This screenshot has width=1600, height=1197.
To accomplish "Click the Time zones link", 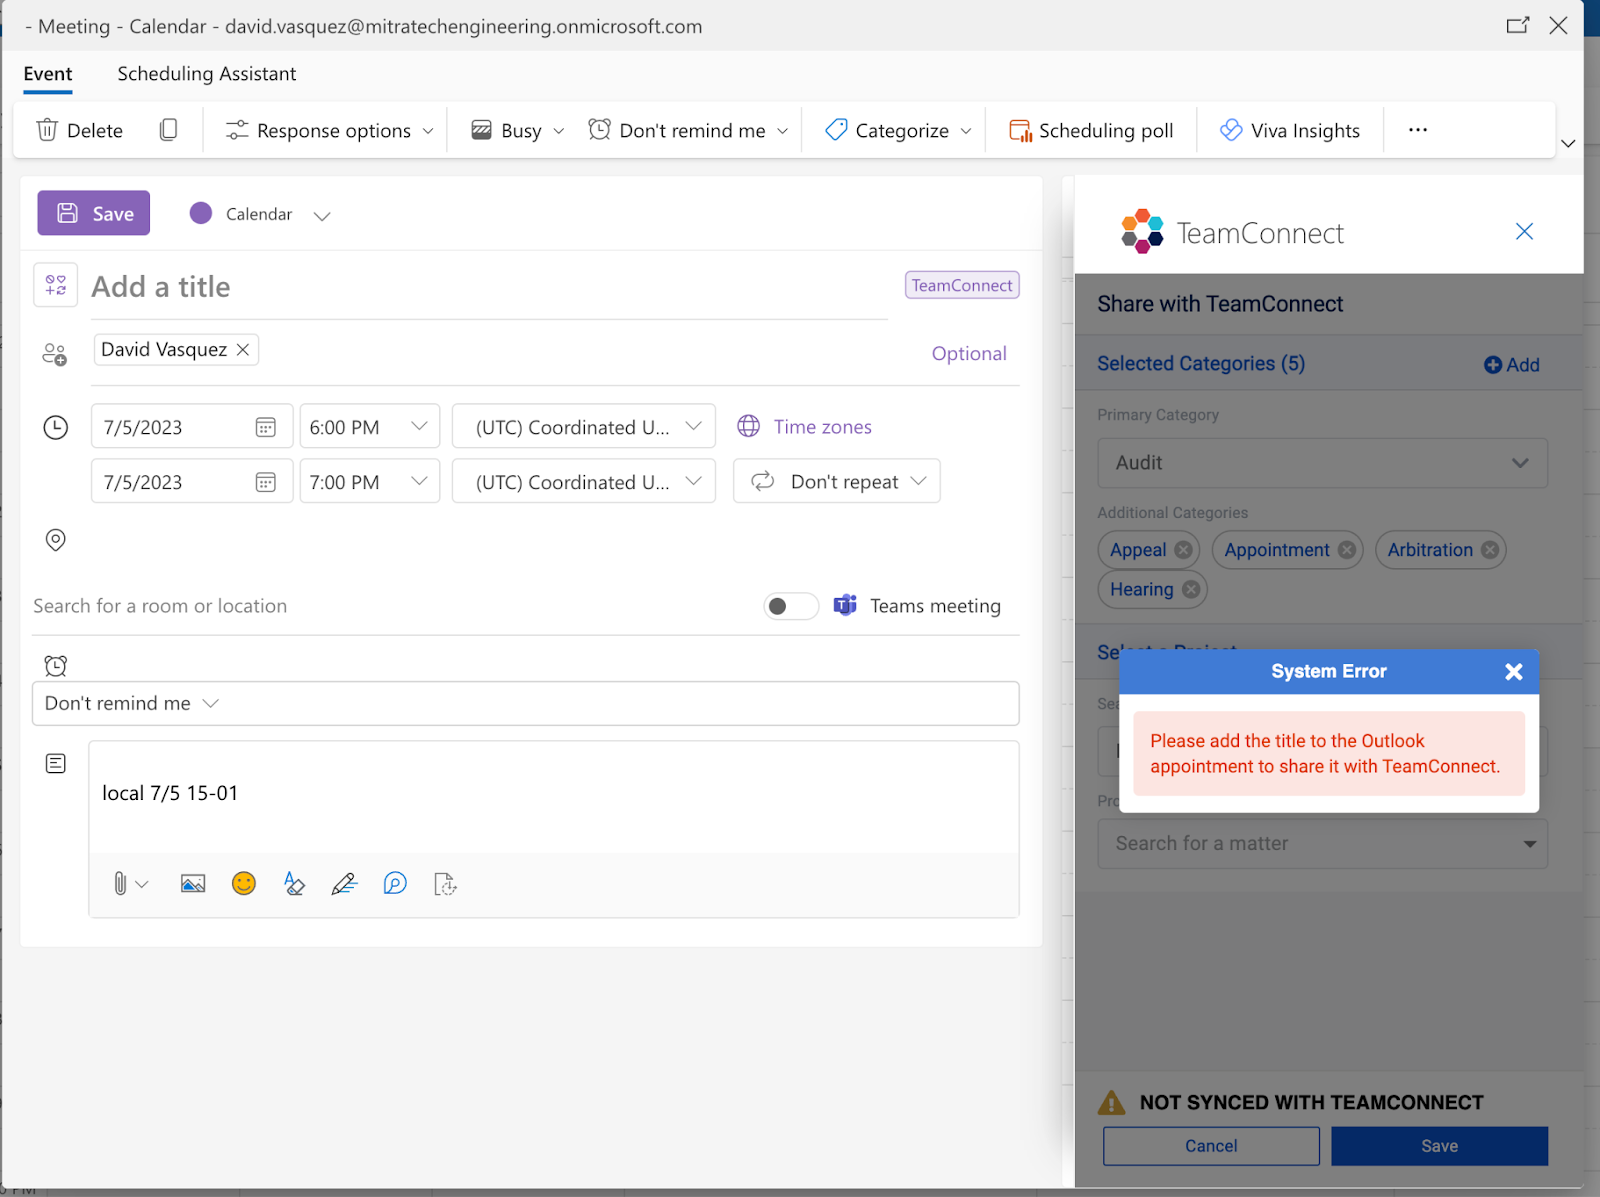I will (x=822, y=427).
